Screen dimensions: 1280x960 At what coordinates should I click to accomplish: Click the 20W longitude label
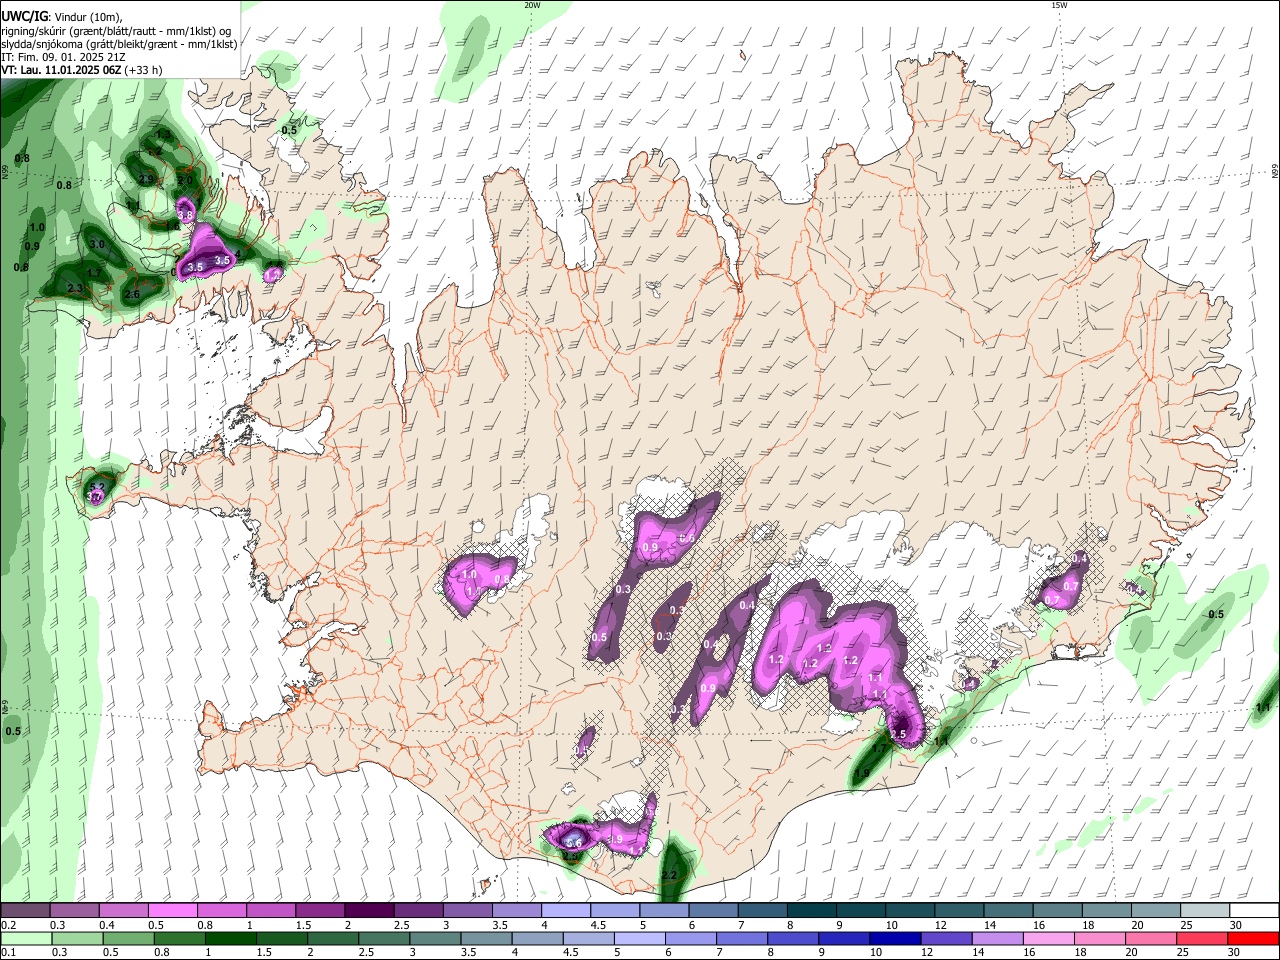click(532, 5)
